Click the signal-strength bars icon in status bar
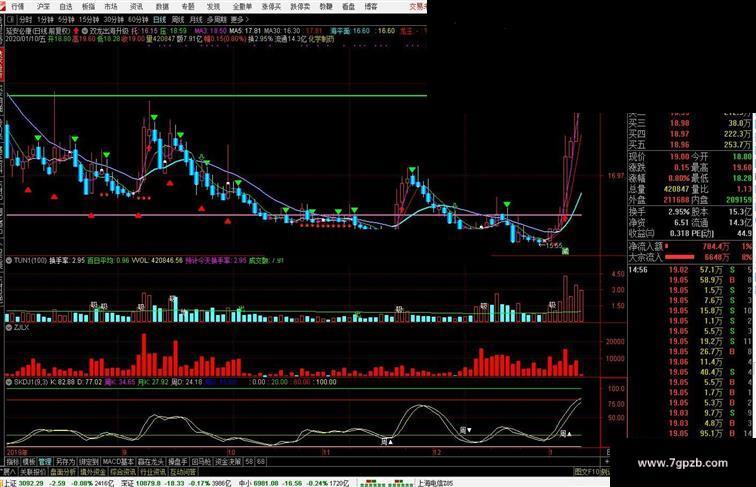This screenshot has height=487, width=756. (x=386, y=483)
